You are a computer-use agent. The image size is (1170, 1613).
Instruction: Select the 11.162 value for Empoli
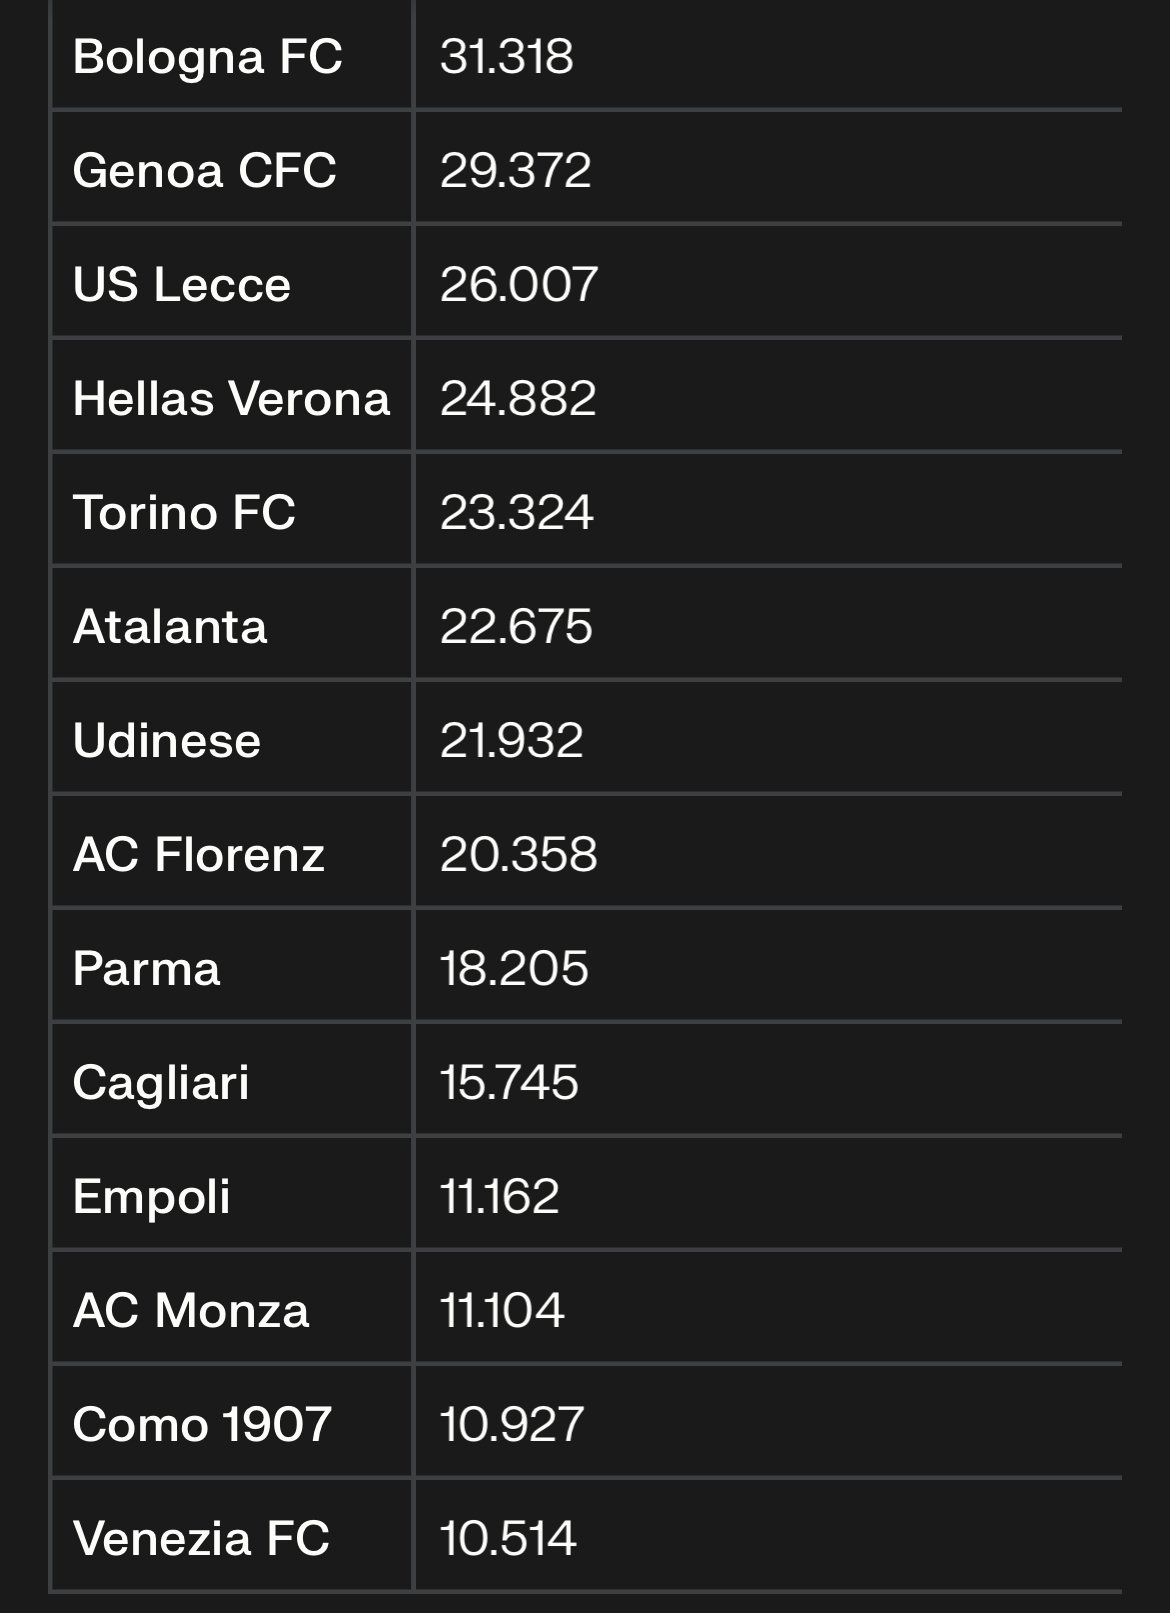pyautogui.click(x=500, y=1196)
